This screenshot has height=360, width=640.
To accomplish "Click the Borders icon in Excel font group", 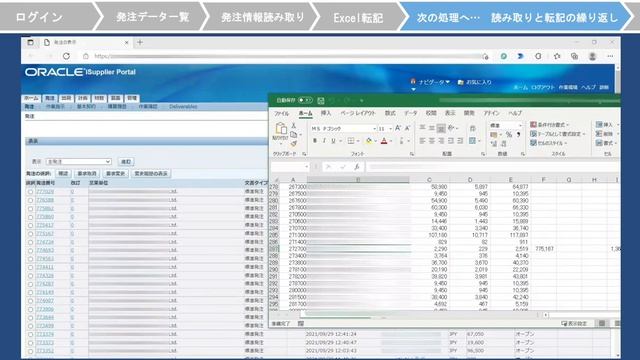I will pos(351,141).
